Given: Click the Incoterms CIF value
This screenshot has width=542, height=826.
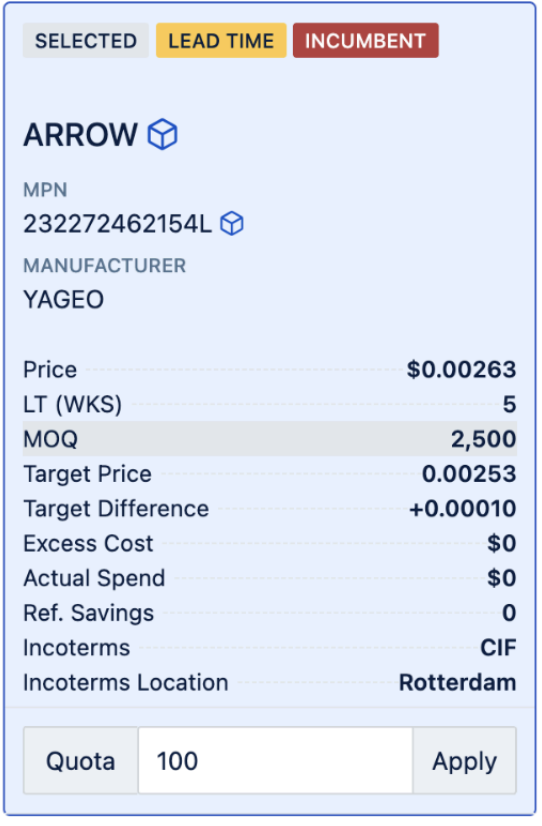Looking at the screenshot, I should pyautogui.click(x=498, y=648).
